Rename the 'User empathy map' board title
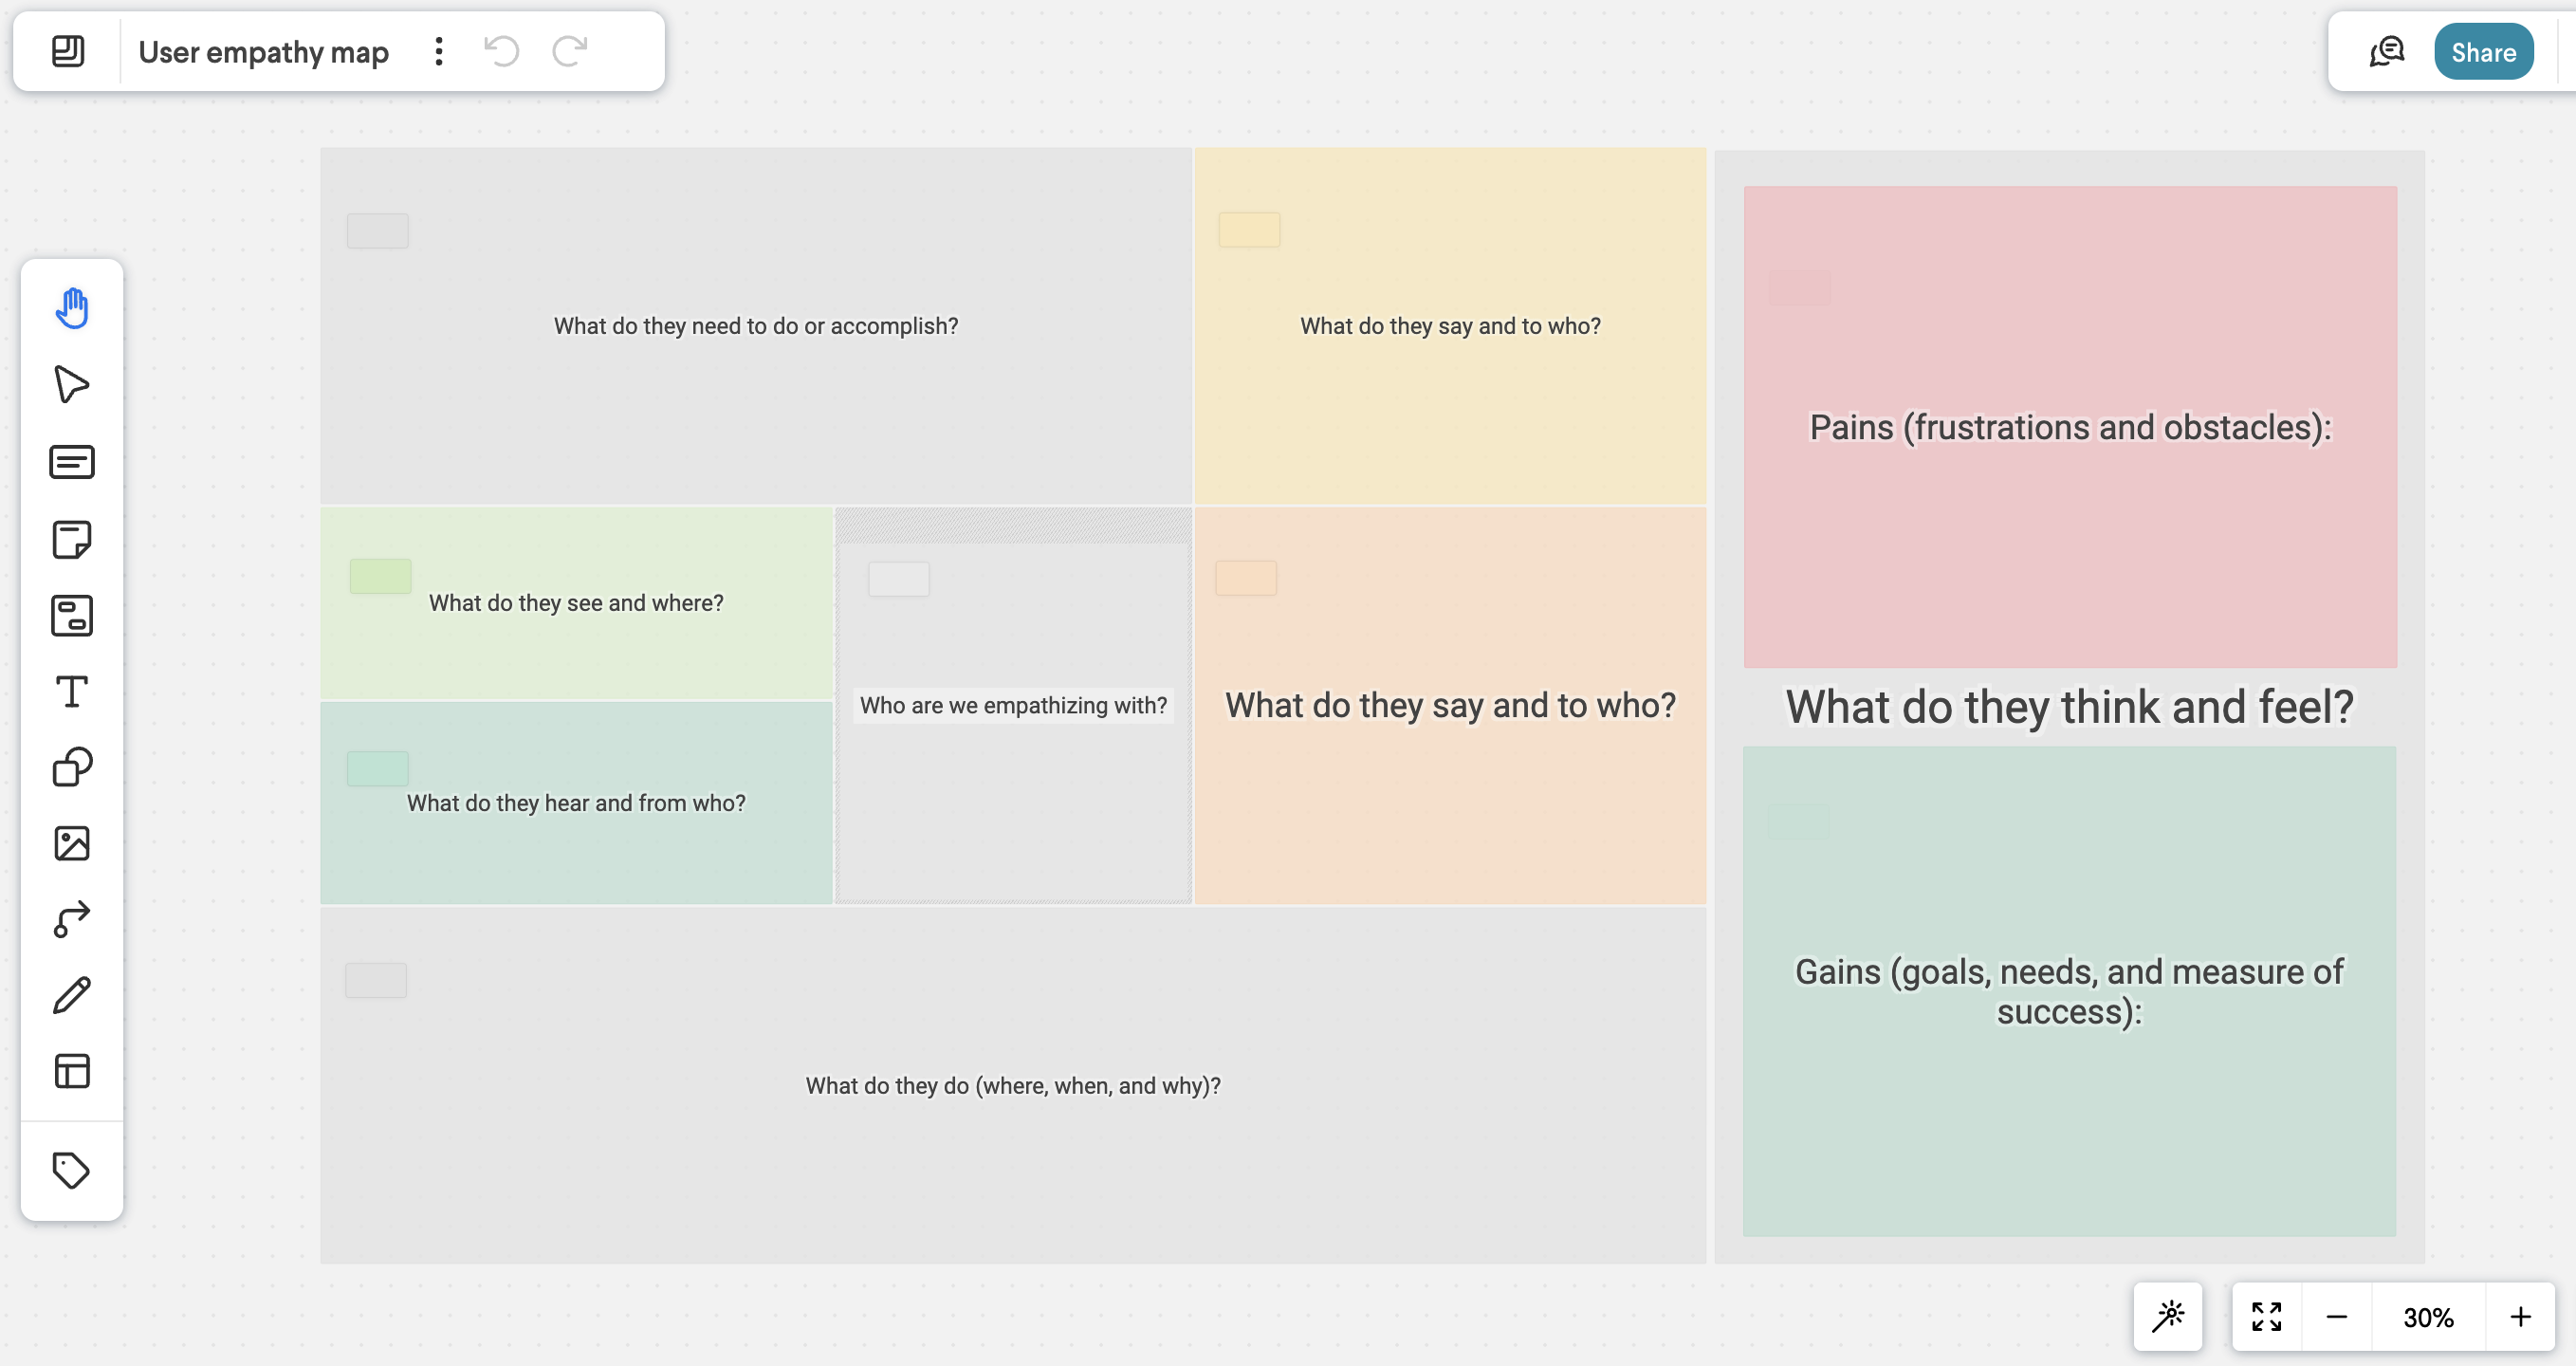Viewport: 2576px width, 1366px height. pyautogui.click(x=263, y=52)
